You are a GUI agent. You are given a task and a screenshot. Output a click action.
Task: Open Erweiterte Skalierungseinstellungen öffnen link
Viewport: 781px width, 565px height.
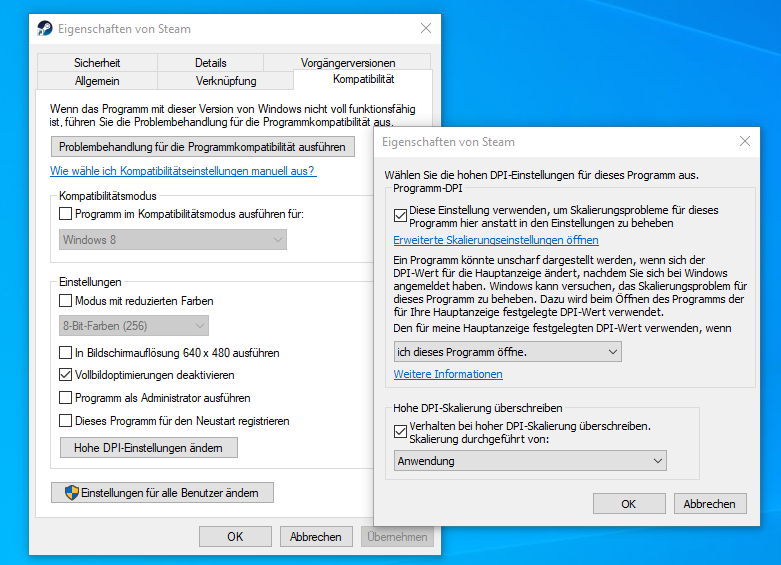[496, 240]
